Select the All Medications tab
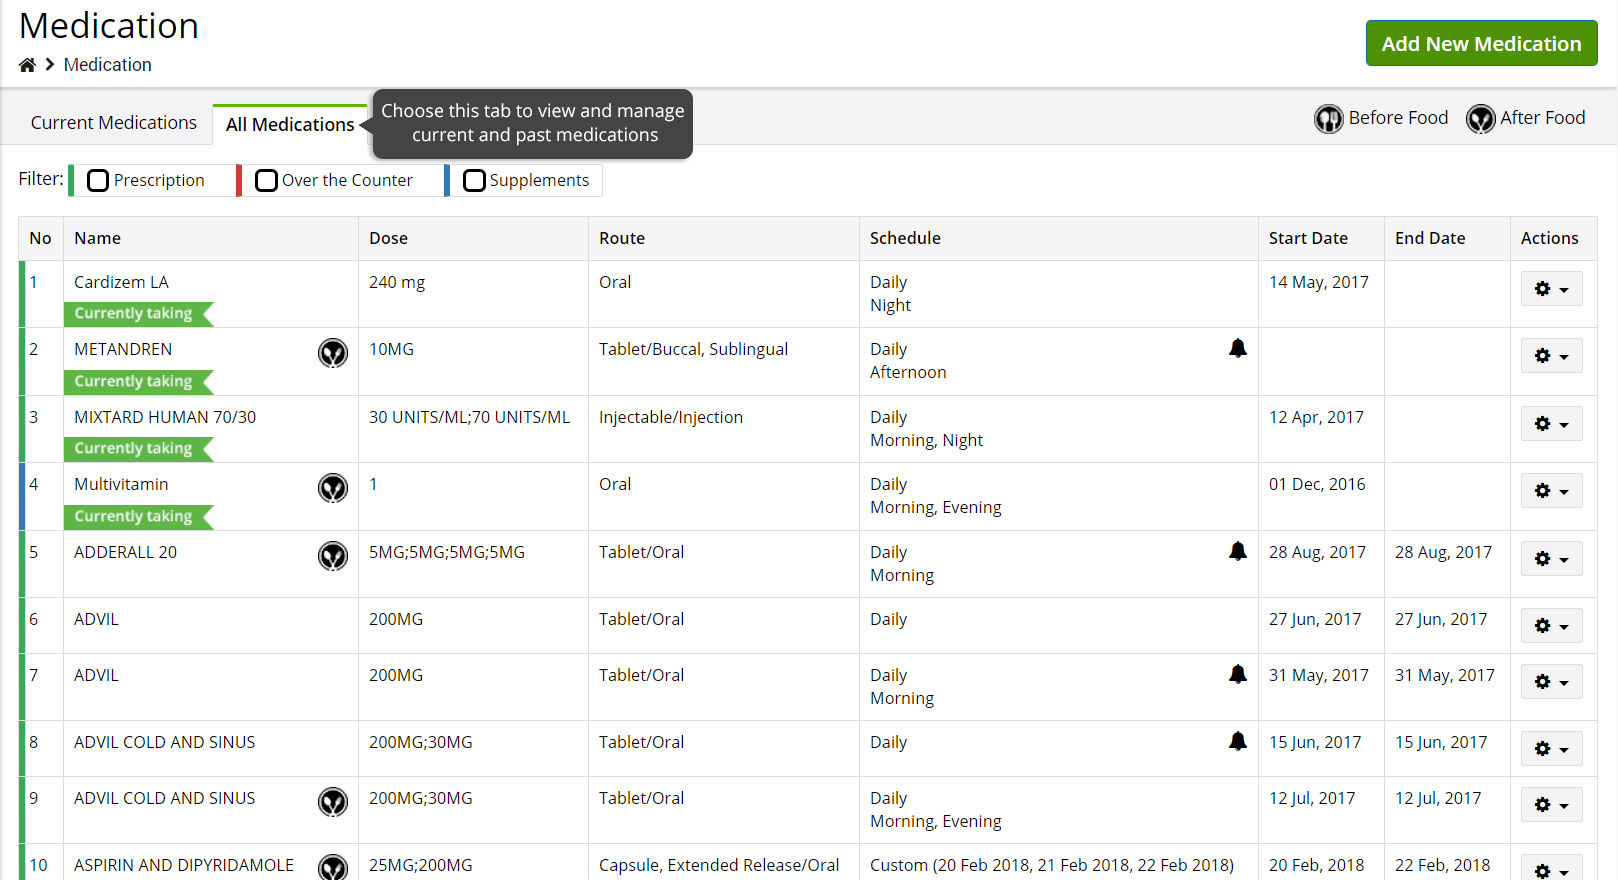The width and height of the screenshot is (1618, 880). (290, 124)
